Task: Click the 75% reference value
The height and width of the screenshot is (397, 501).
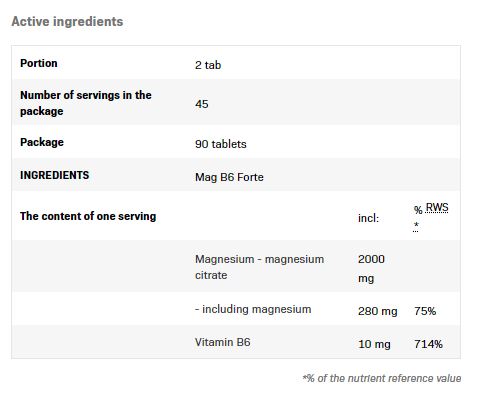Action: coord(425,311)
